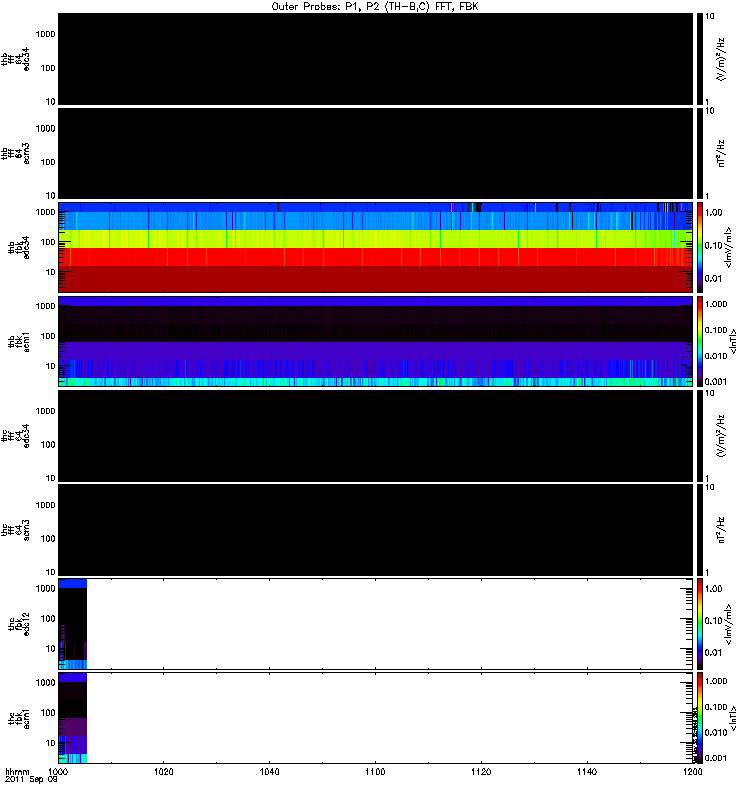Click the 1100 time axis label
Viewport: 750px width, 800px height.
coord(375,772)
